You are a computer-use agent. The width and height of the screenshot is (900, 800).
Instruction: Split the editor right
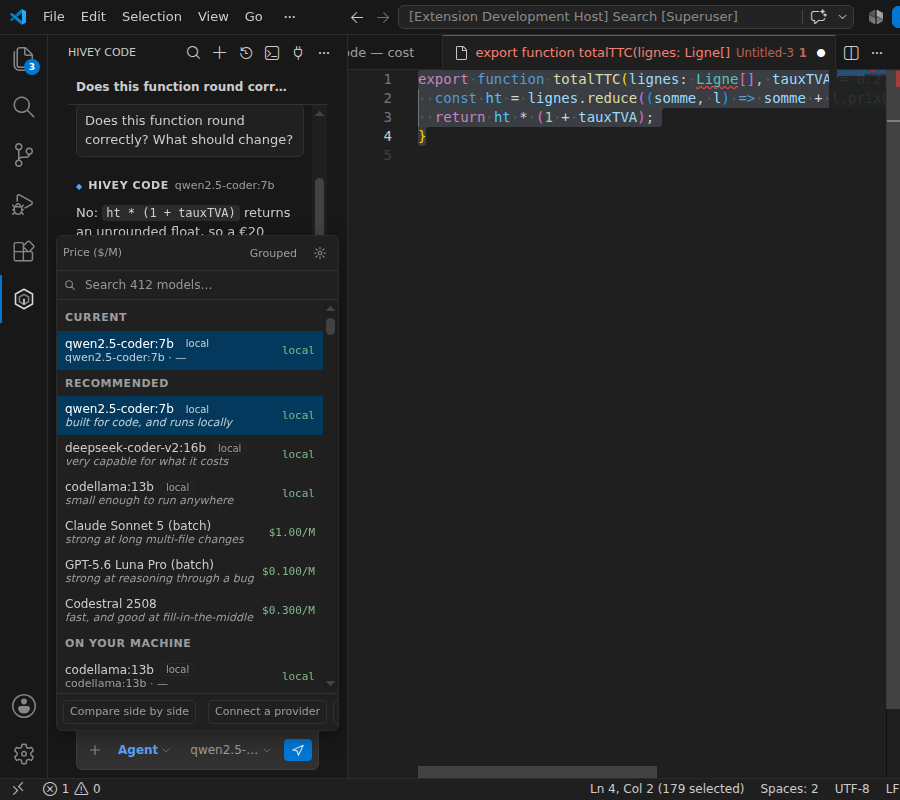click(851, 53)
